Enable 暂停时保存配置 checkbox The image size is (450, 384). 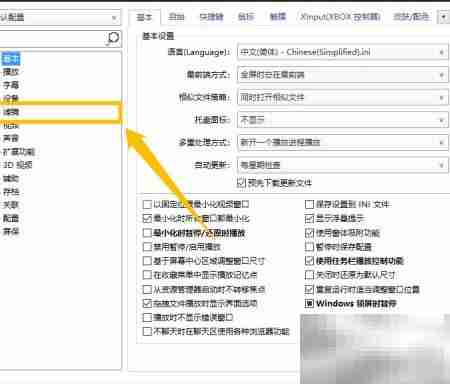[x=309, y=247]
